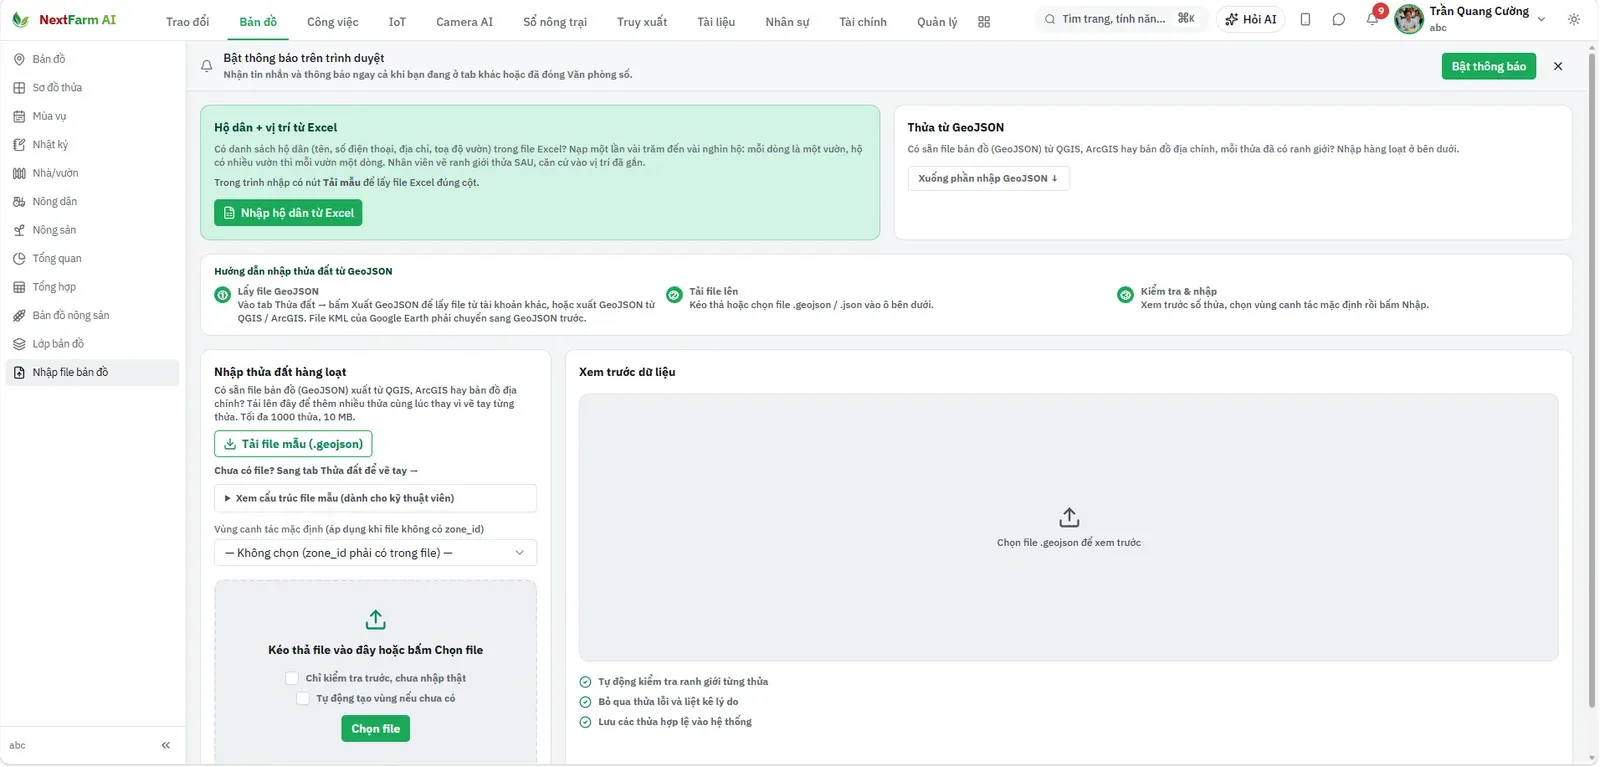Select 'Nhập file bản đồ' in the sidebar
This screenshot has height=767, width=1600.
pos(92,373)
